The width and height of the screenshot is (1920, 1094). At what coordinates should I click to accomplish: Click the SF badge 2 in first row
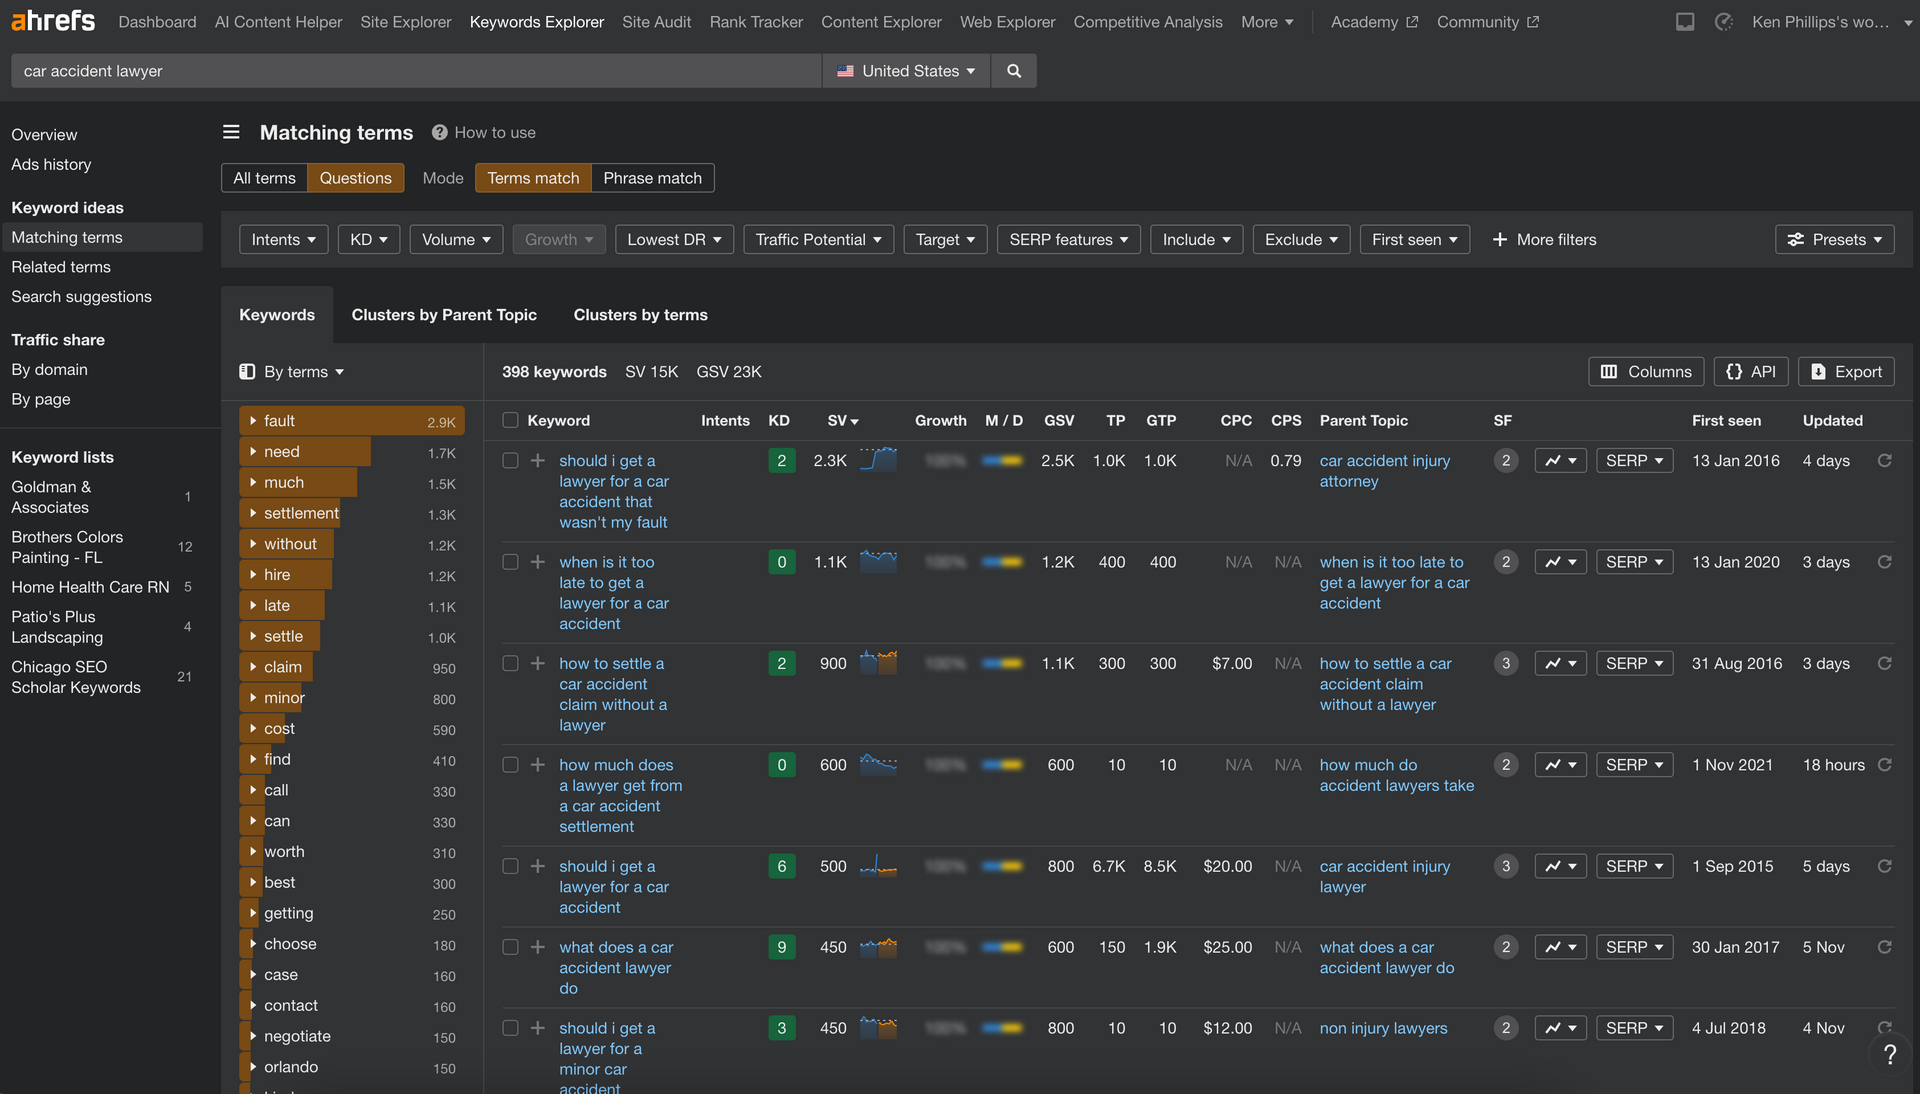(1506, 461)
